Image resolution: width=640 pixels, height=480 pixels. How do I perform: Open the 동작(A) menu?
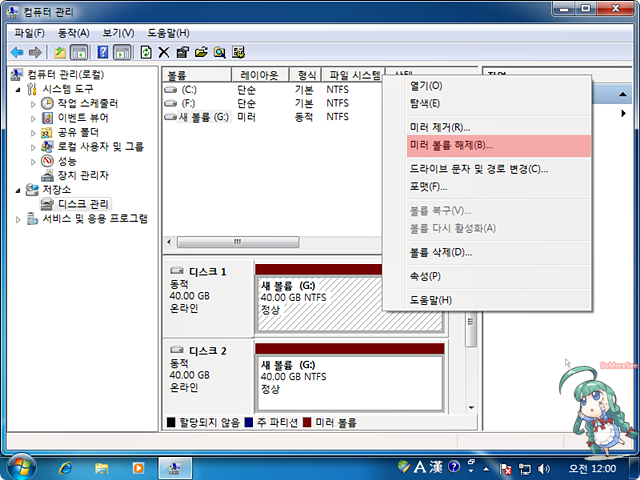[73, 33]
